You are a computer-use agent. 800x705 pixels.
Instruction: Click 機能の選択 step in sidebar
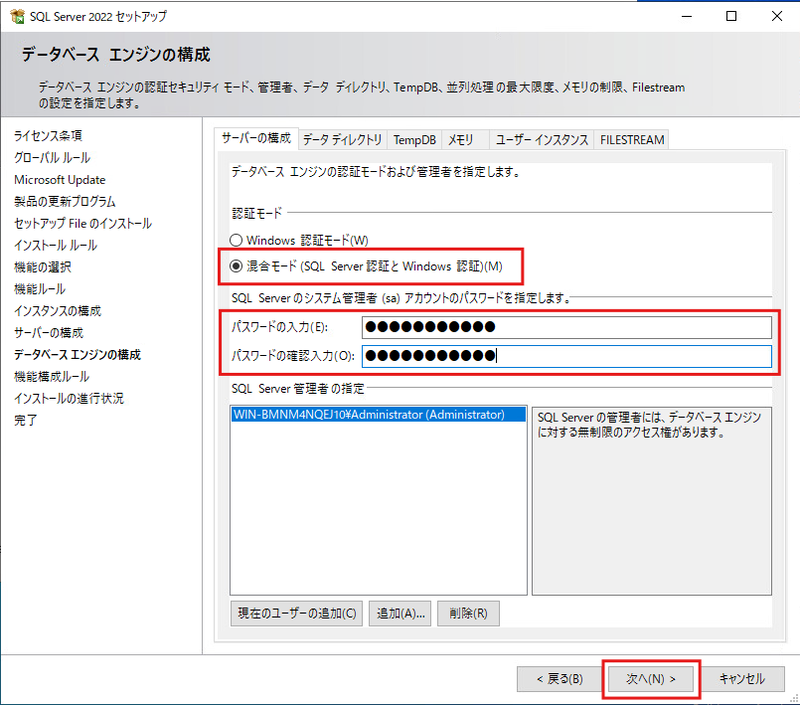coord(42,267)
